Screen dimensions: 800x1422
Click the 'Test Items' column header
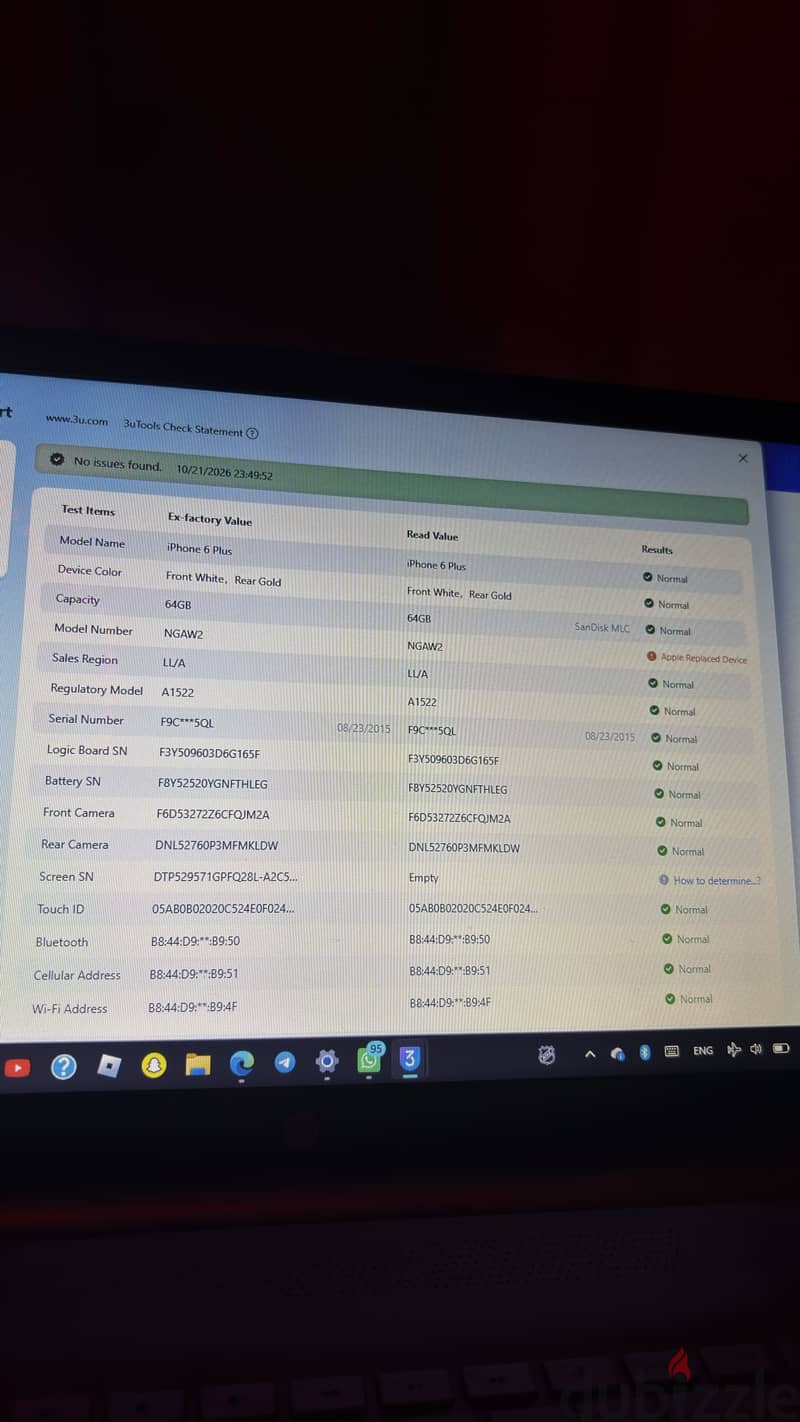pyautogui.click(x=88, y=510)
